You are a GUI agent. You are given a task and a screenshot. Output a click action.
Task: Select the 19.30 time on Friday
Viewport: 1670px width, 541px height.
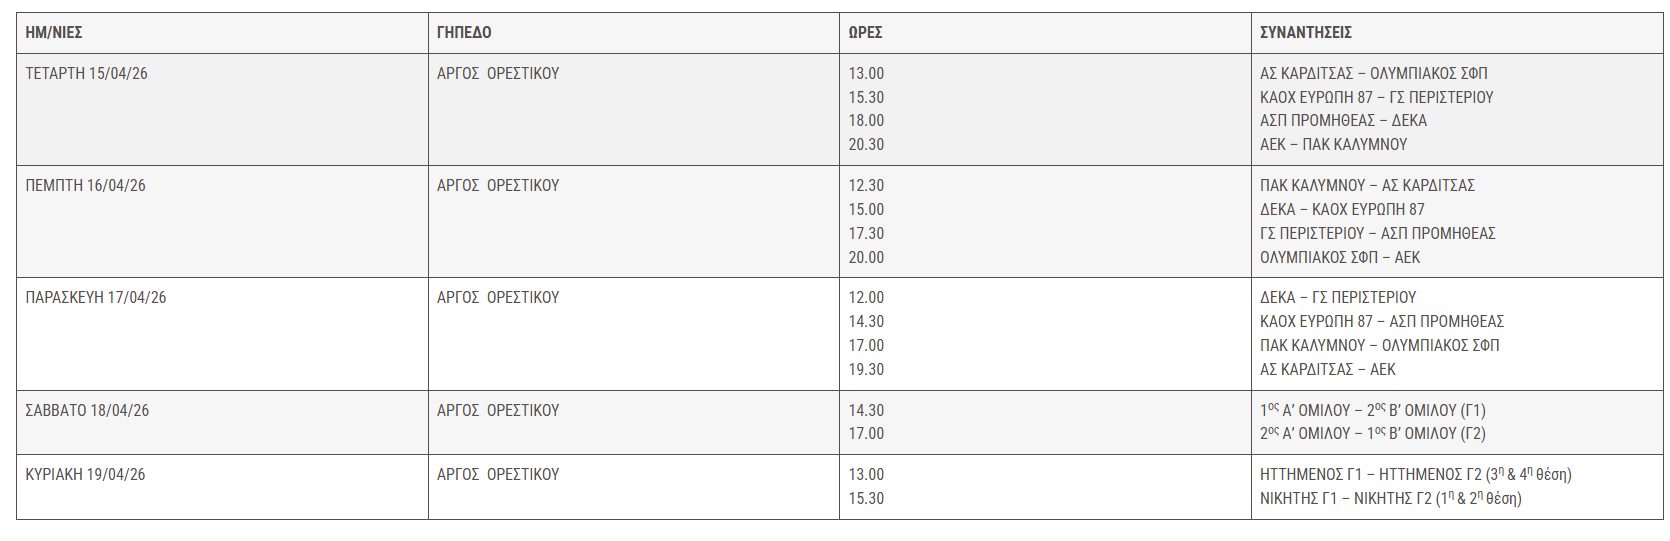coord(866,370)
